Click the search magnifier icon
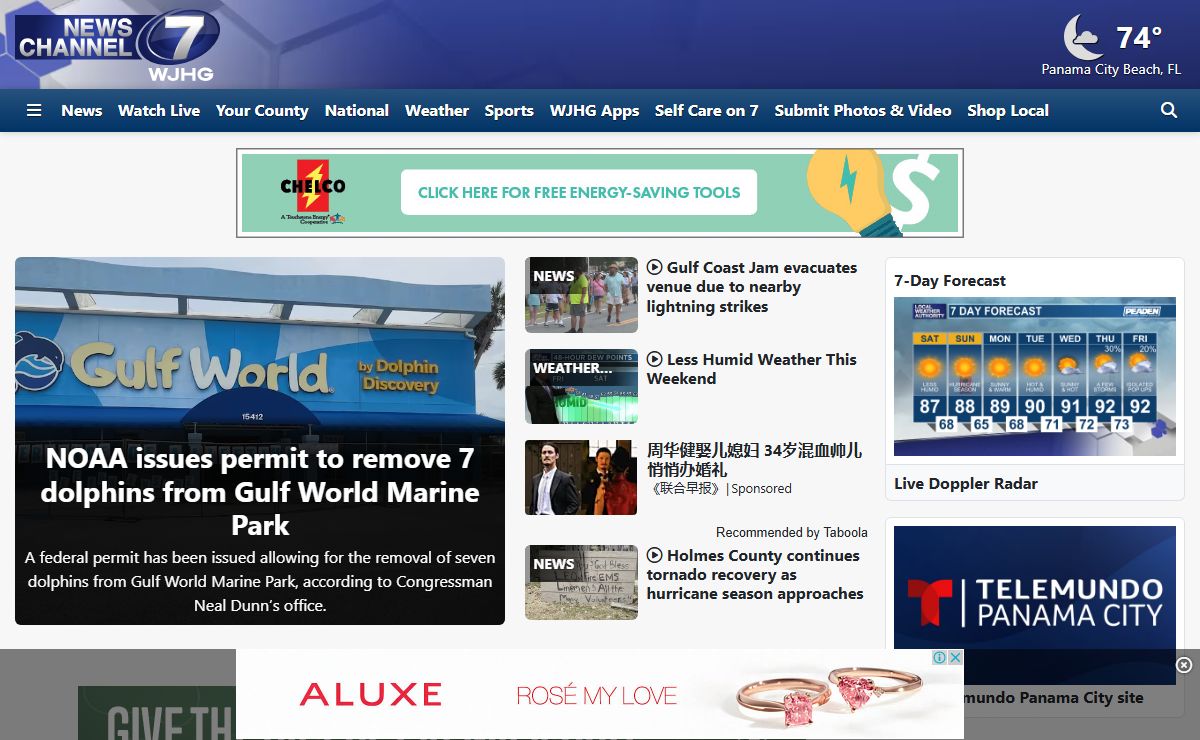The image size is (1200, 740). 1169,110
